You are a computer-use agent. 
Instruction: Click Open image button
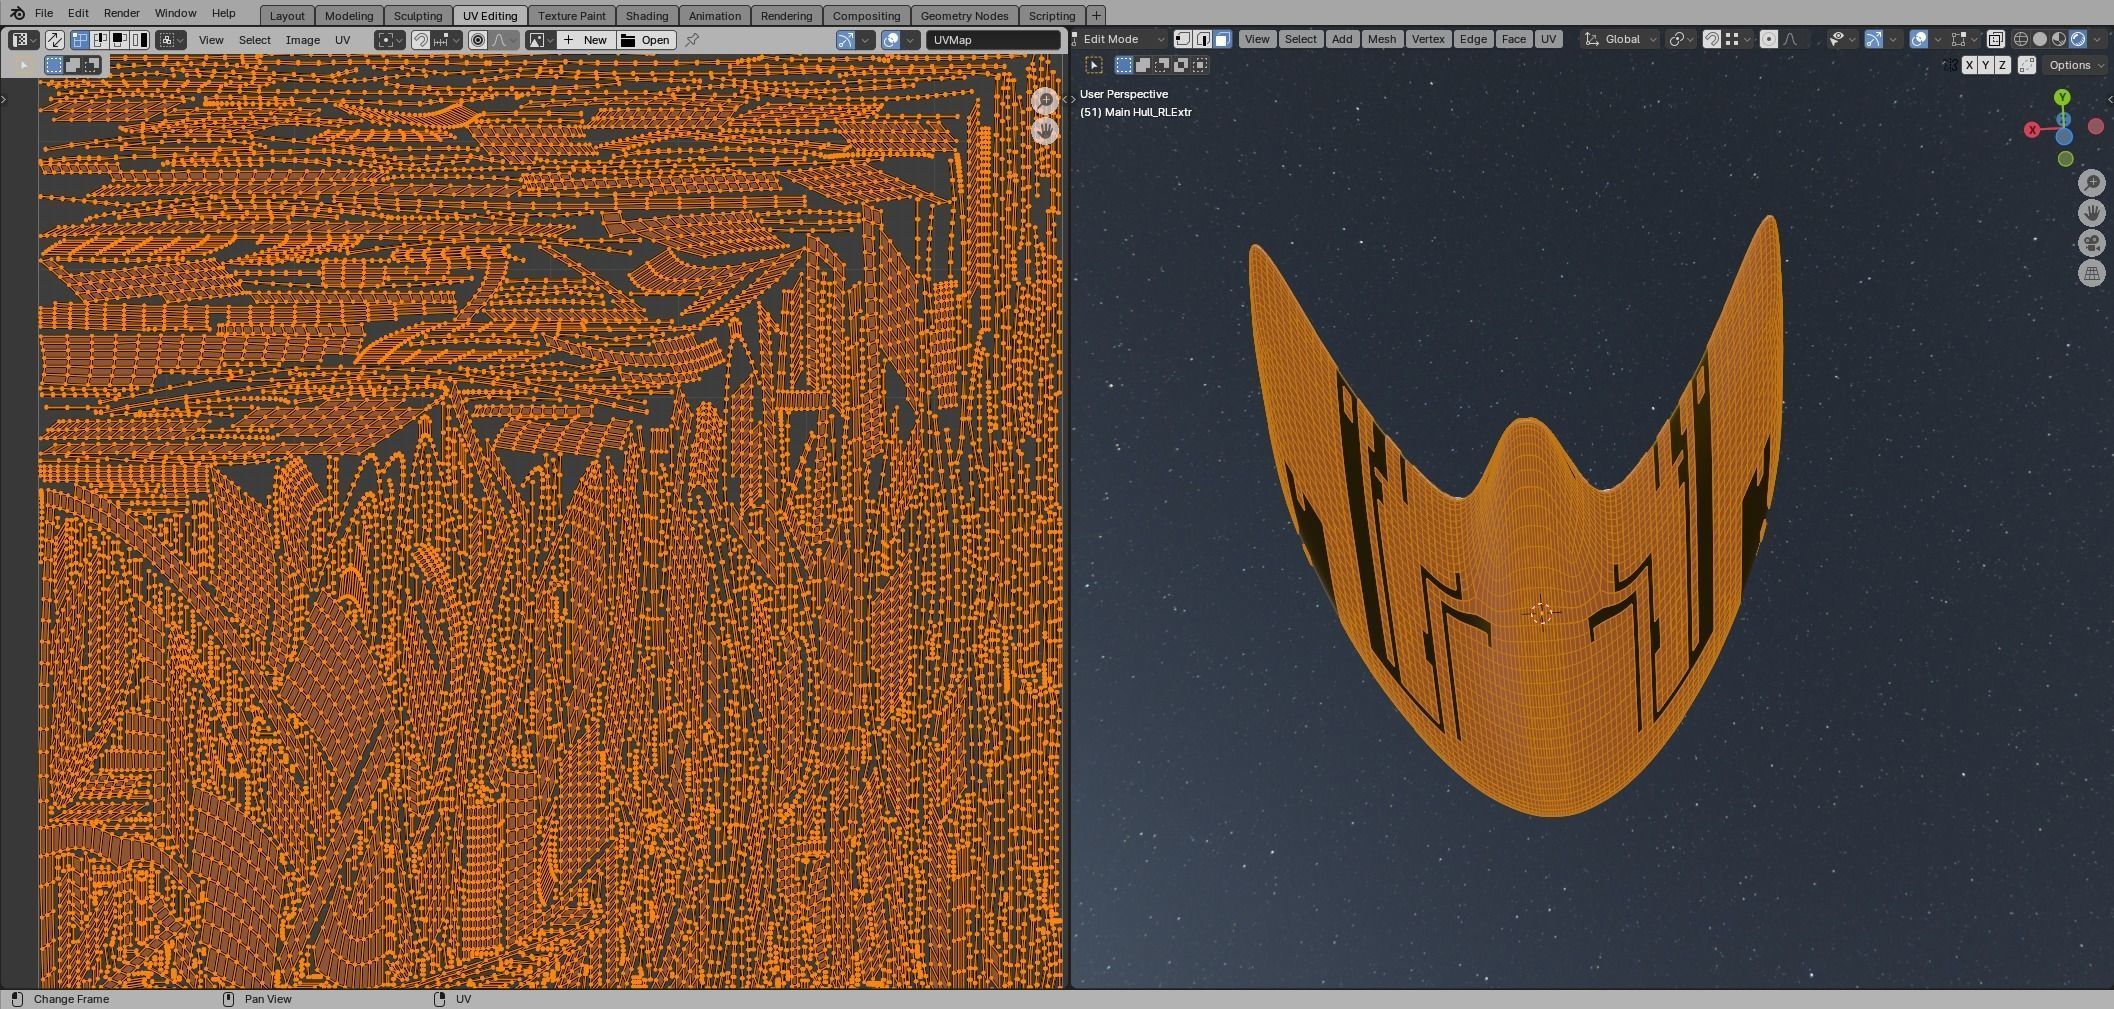(x=646, y=40)
